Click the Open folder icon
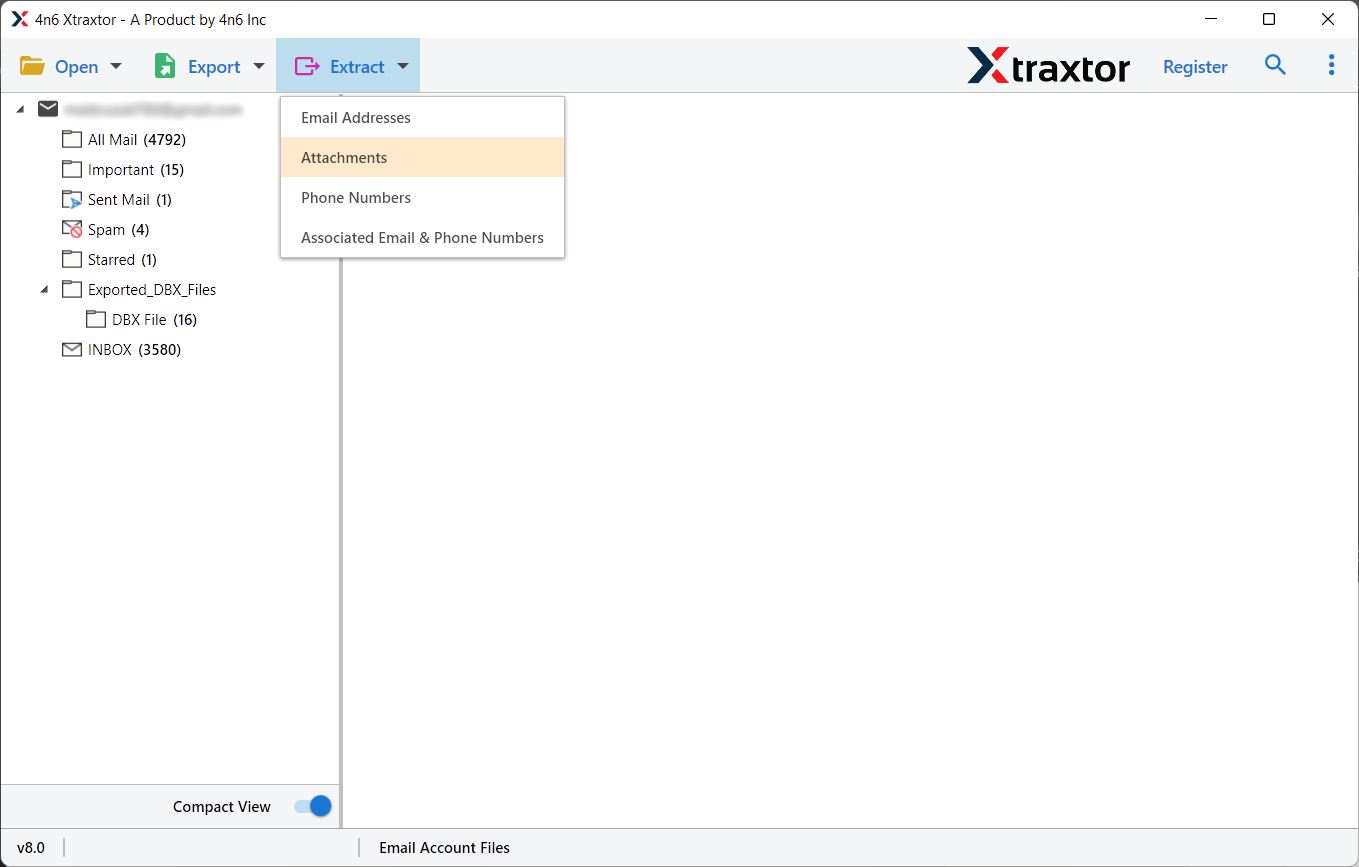 click(x=33, y=65)
